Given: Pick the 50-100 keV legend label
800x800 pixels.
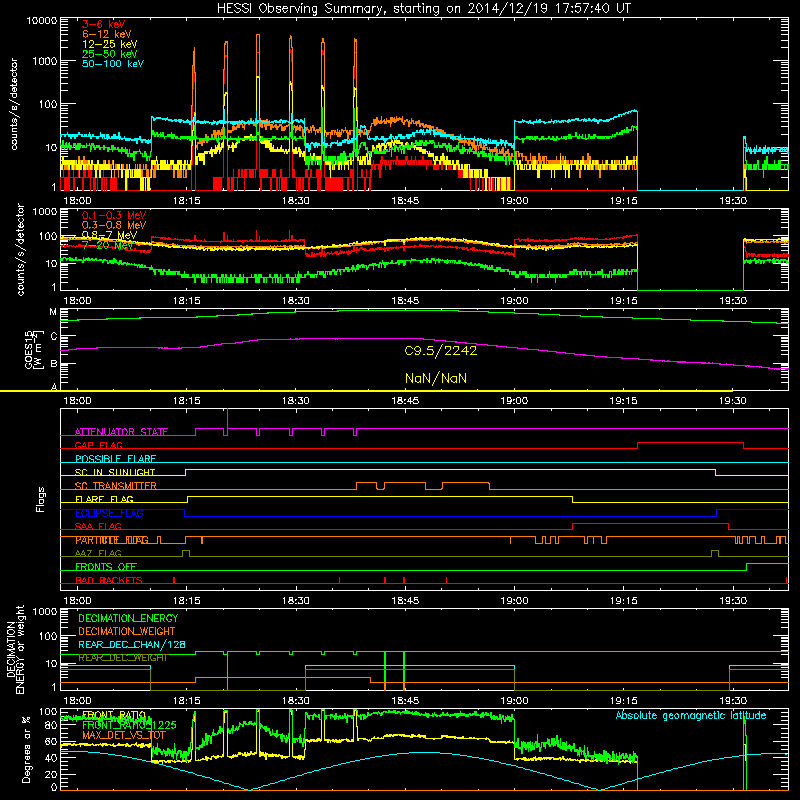Looking at the screenshot, I should point(112,63).
